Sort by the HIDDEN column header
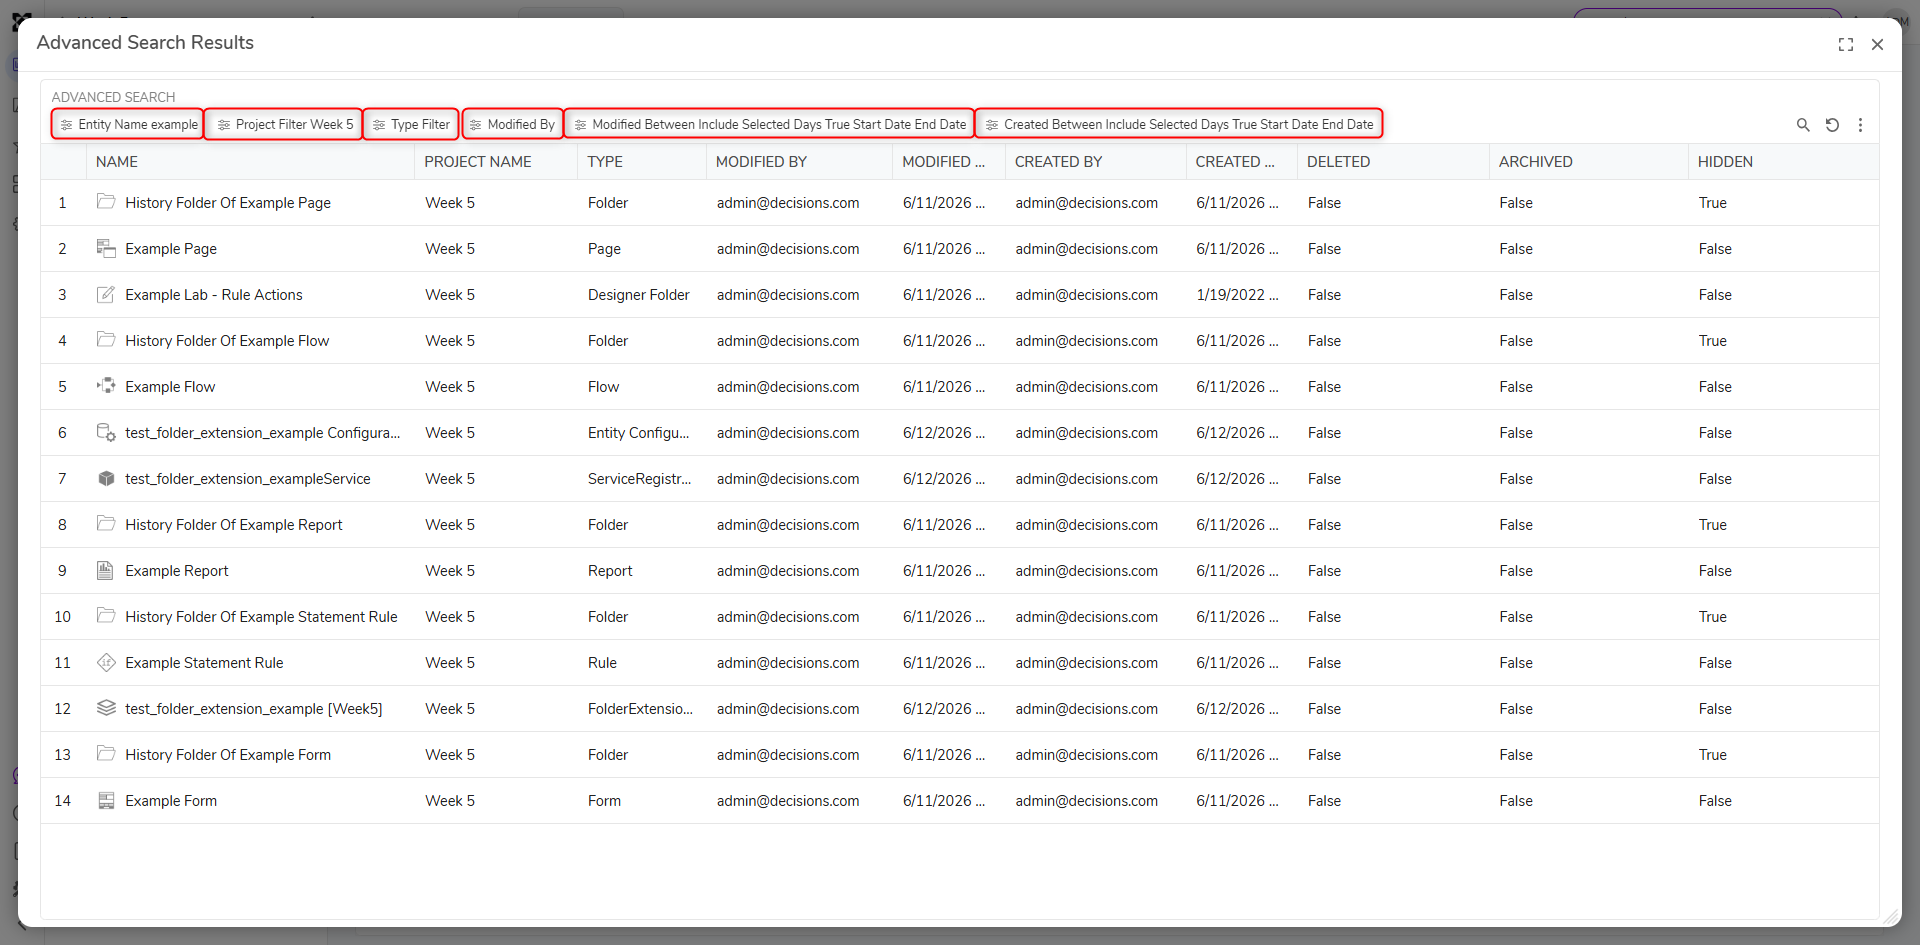Image resolution: width=1920 pixels, height=945 pixels. coord(1725,162)
